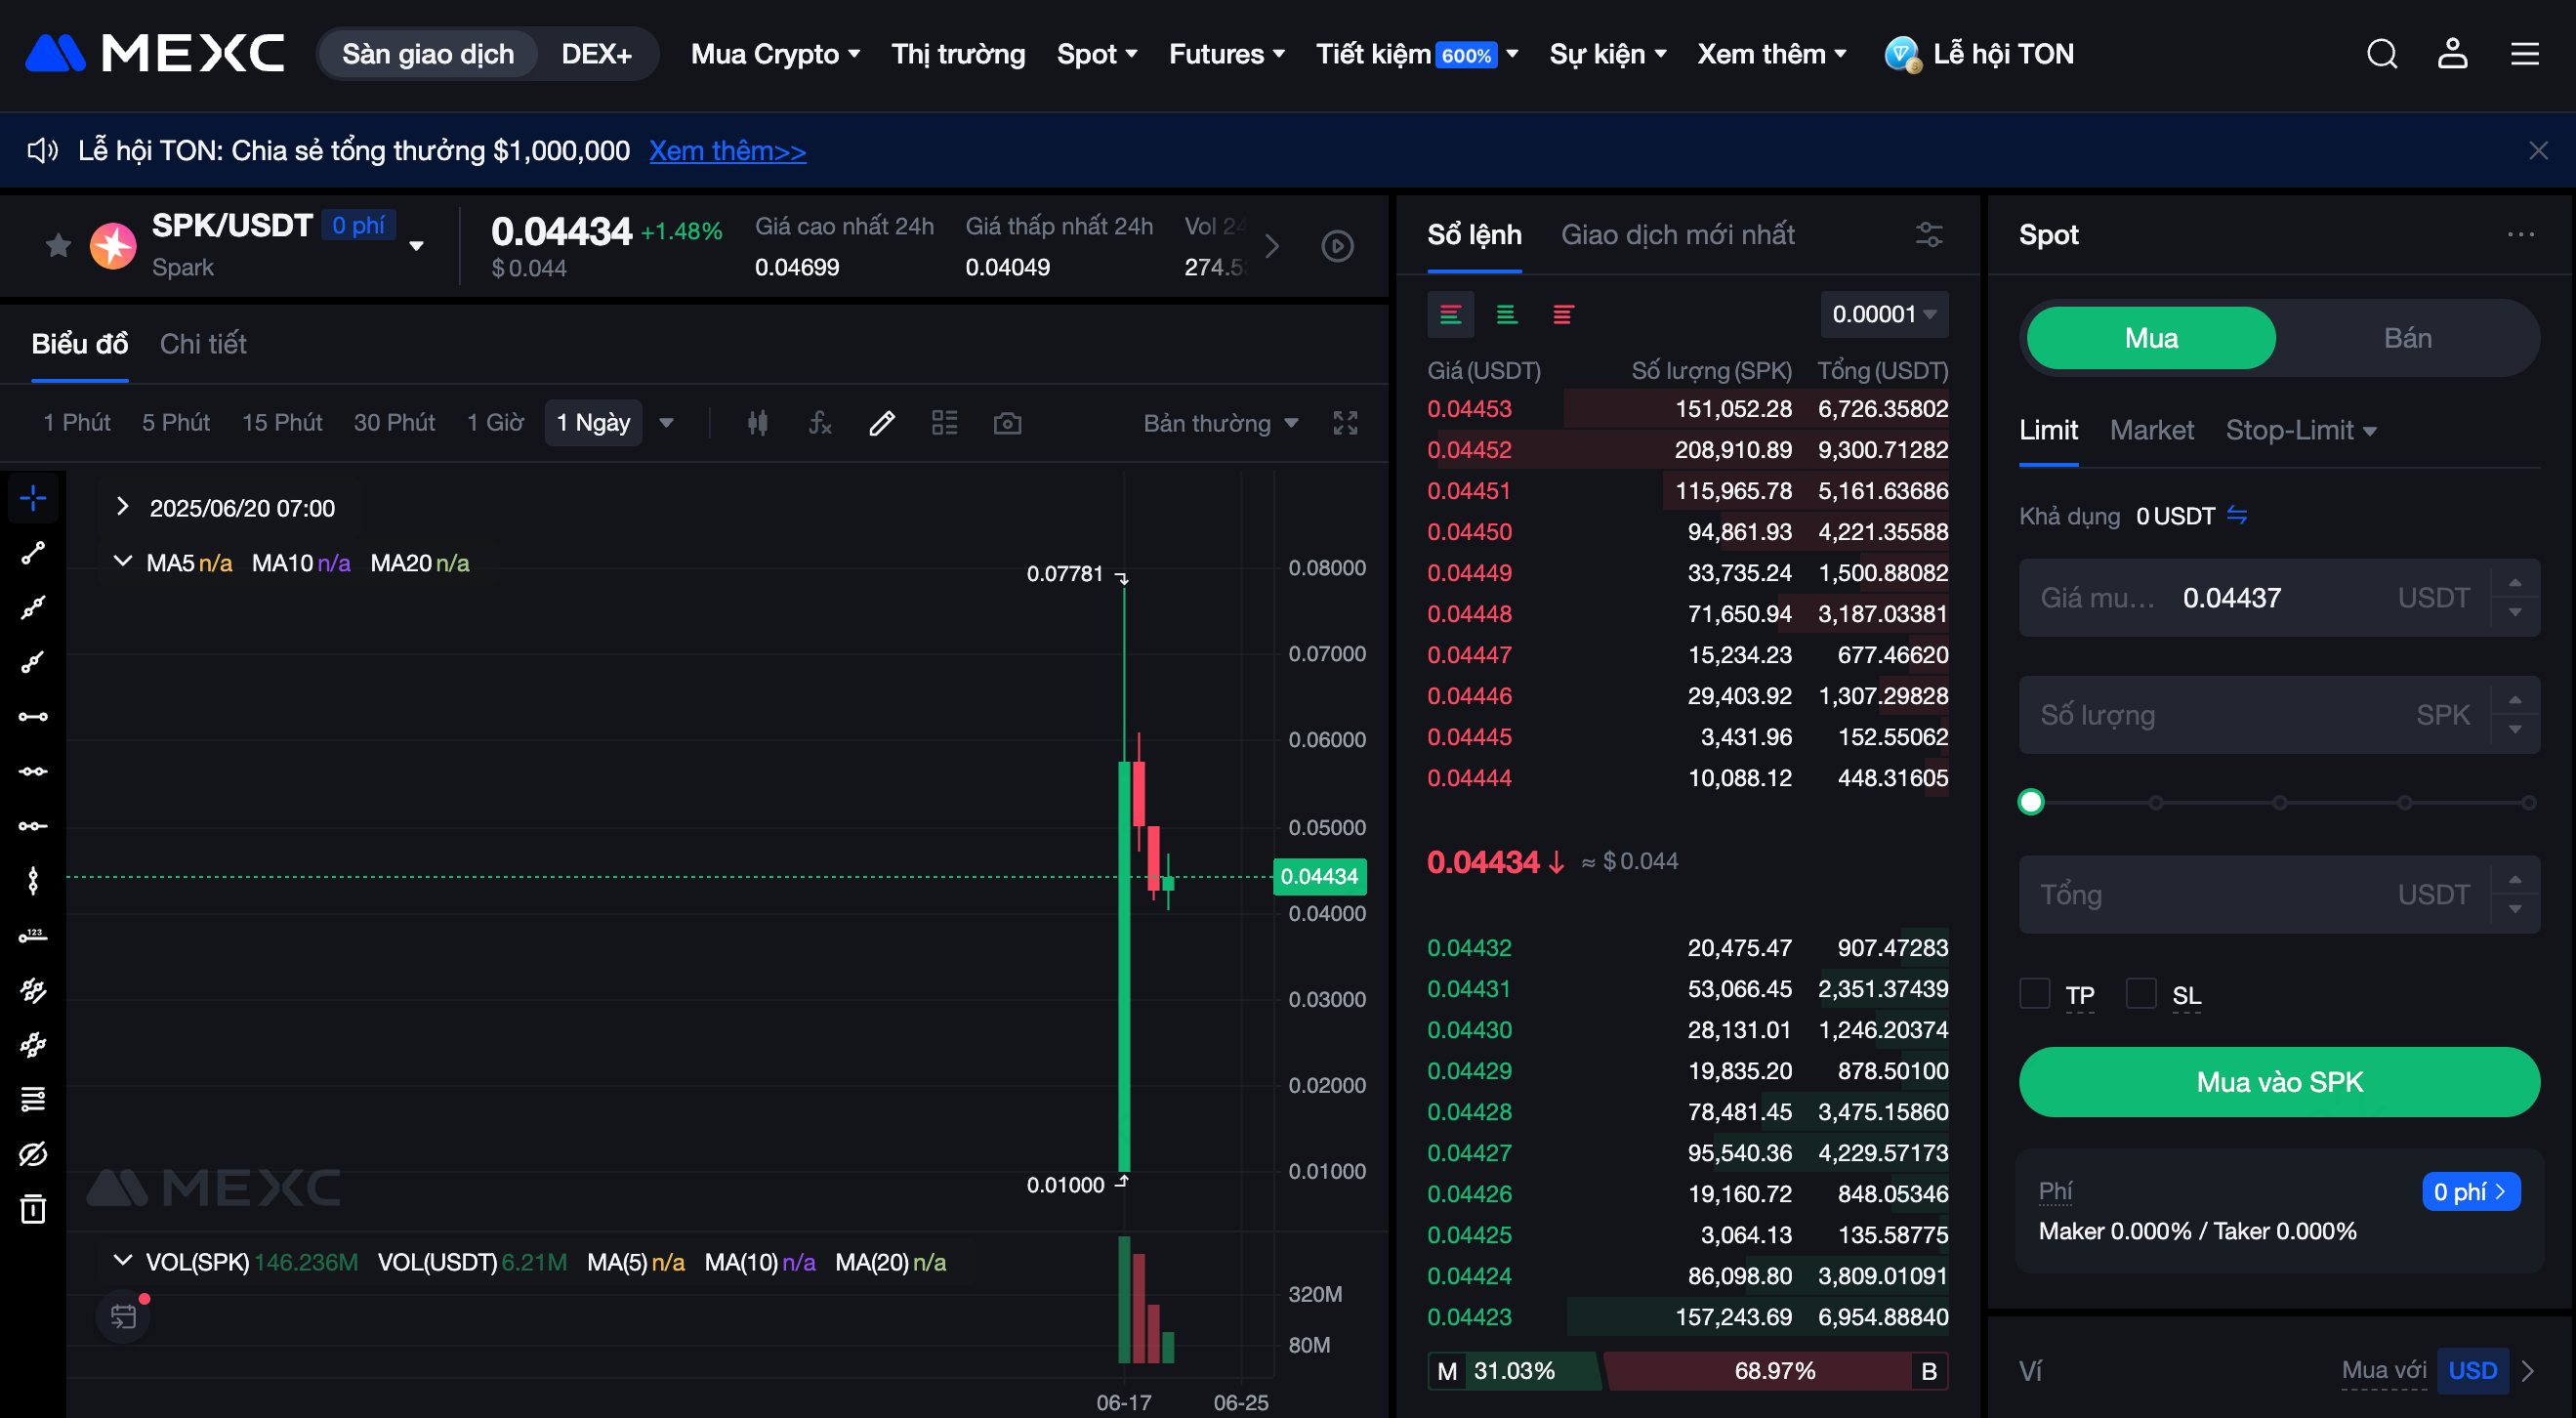This screenshot has height=1418, width=2576.
Task: Select the 15 Phút timeframe
Action: pyautogui.click(x=282, y=423)
